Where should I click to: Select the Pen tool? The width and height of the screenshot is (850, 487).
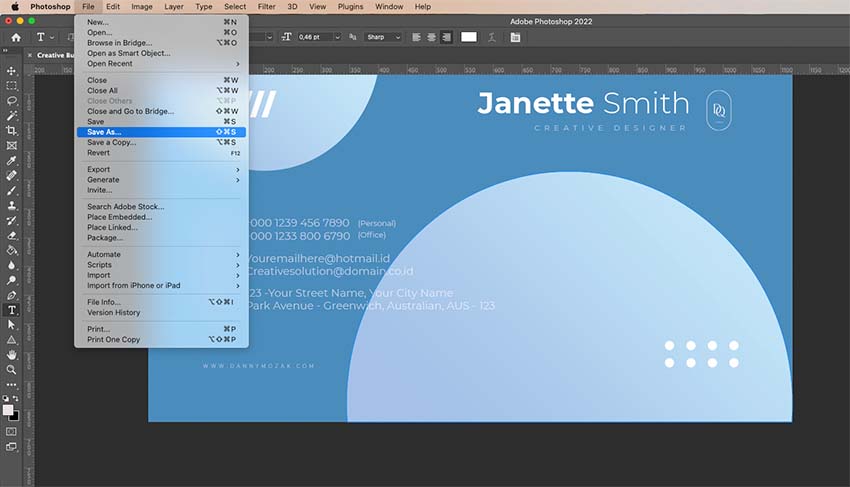click(11, 295)
